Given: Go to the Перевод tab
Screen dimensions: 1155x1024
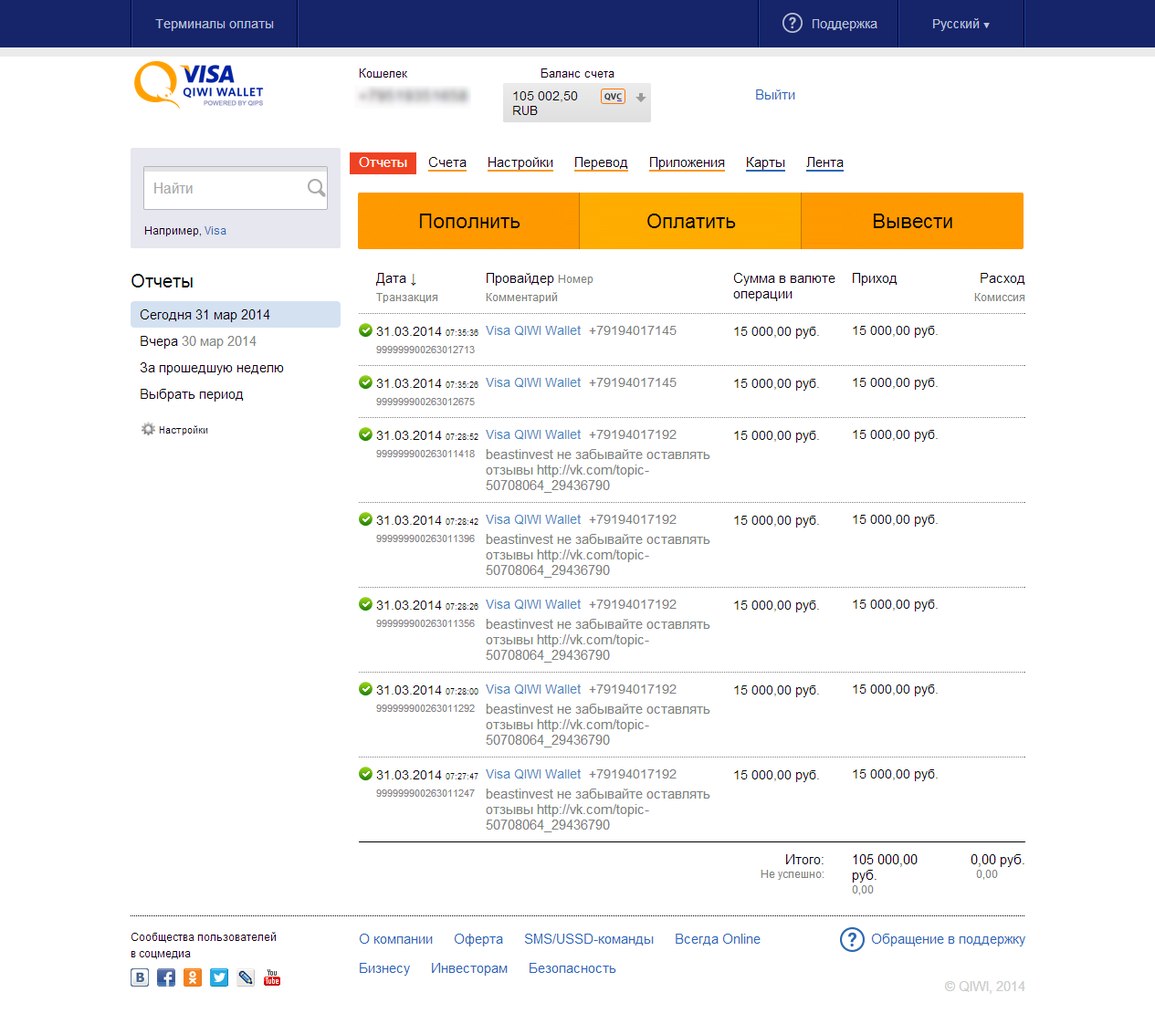Looking at the screenshot, I should (601, 163).
